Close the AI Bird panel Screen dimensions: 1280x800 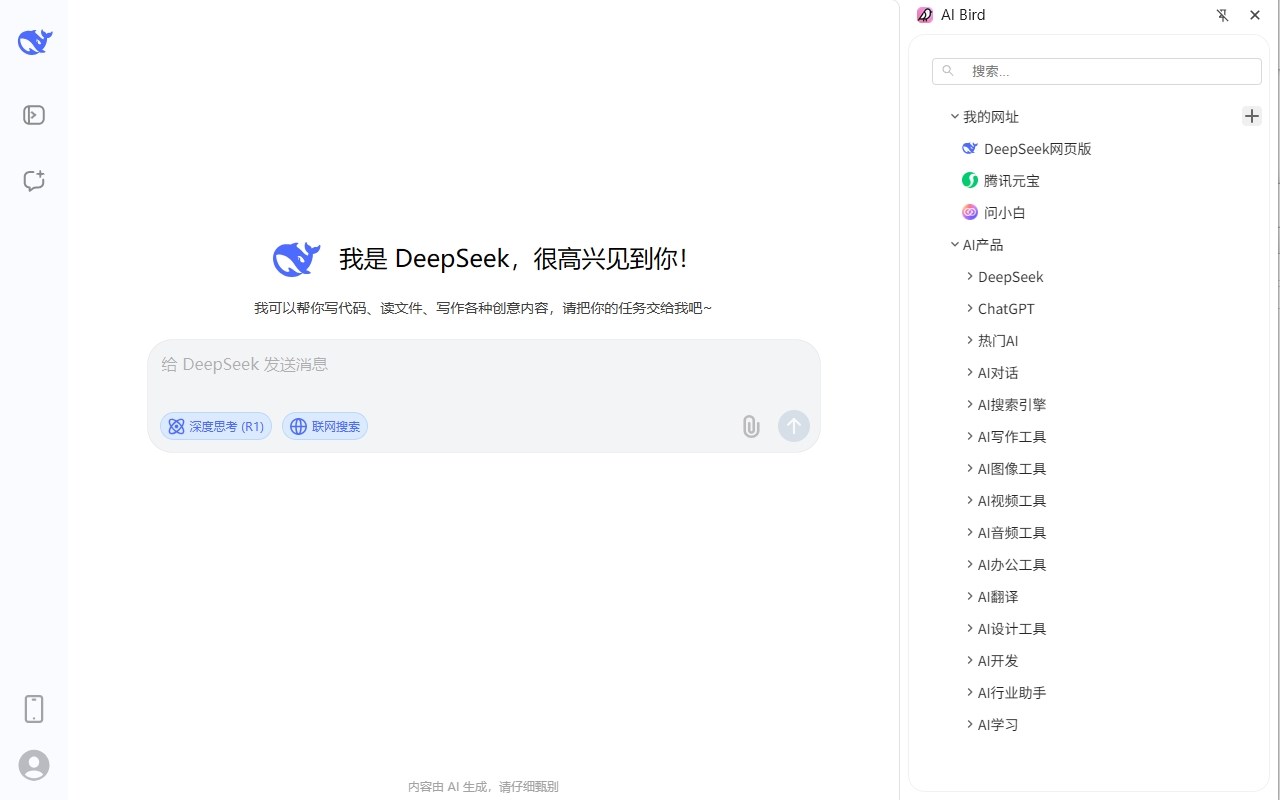click(1255, 15)
